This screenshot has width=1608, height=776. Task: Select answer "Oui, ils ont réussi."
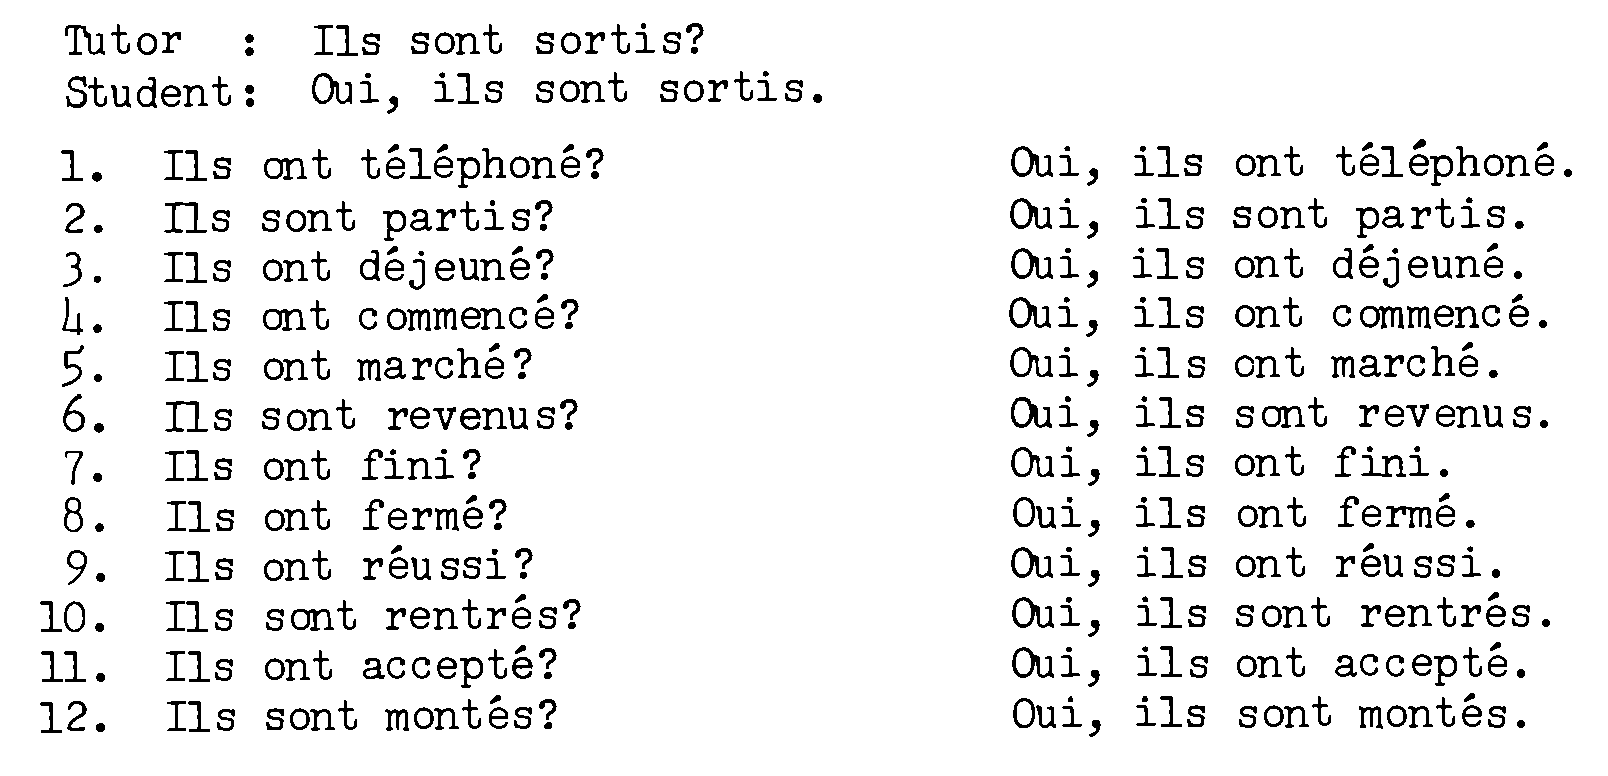click(x=1256, y=565)
